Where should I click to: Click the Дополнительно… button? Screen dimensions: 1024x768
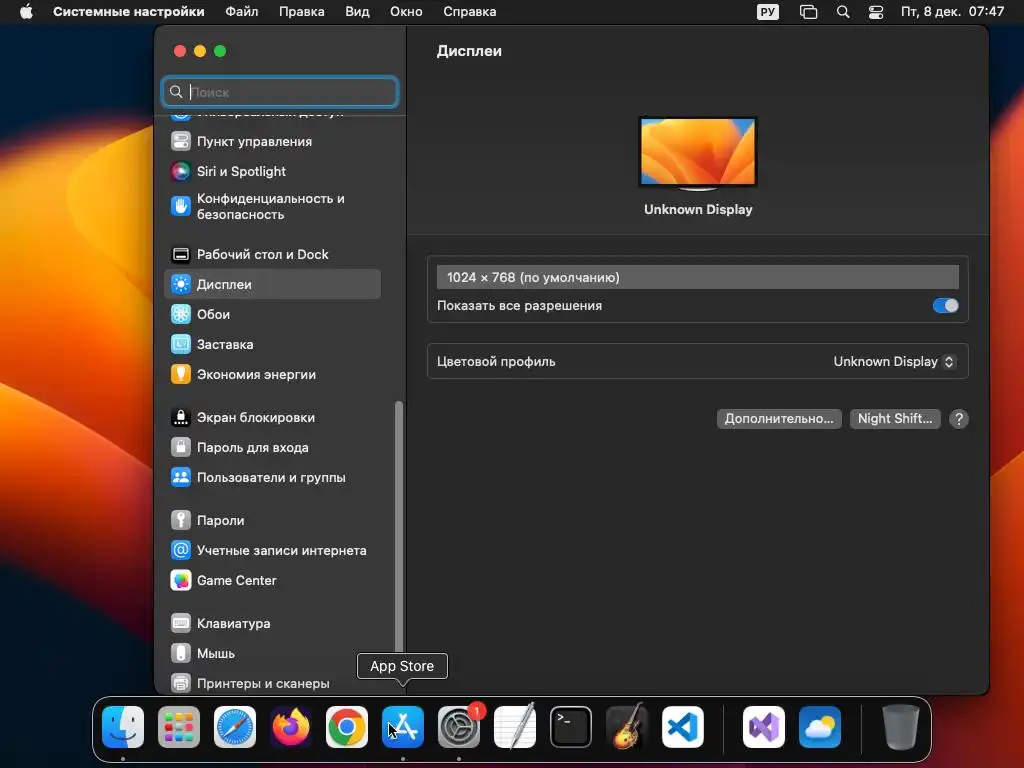click(779, 419)
